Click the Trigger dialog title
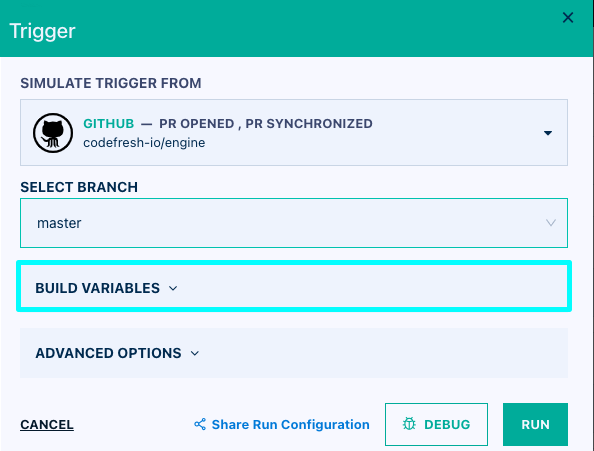The width and height of the screenshot is (594, 451). point(42,31)
